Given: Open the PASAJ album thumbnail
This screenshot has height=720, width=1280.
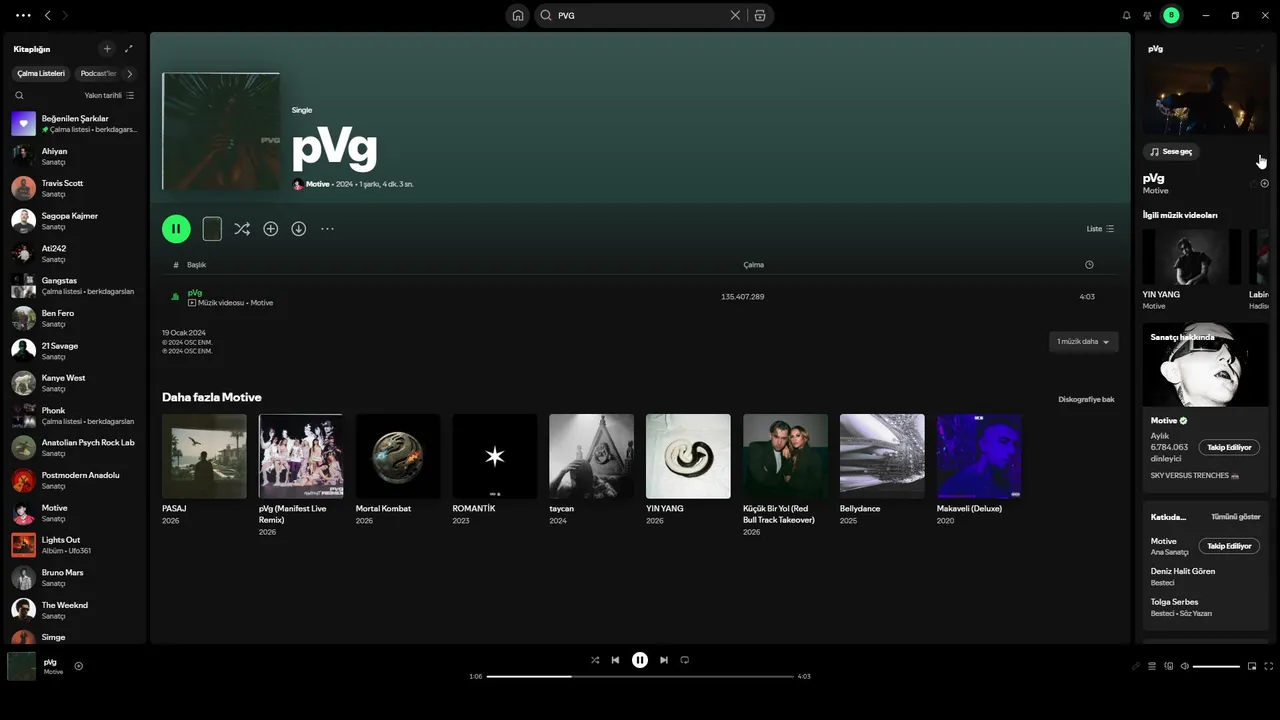Looking at the screenshot, I should pos(204,456).
